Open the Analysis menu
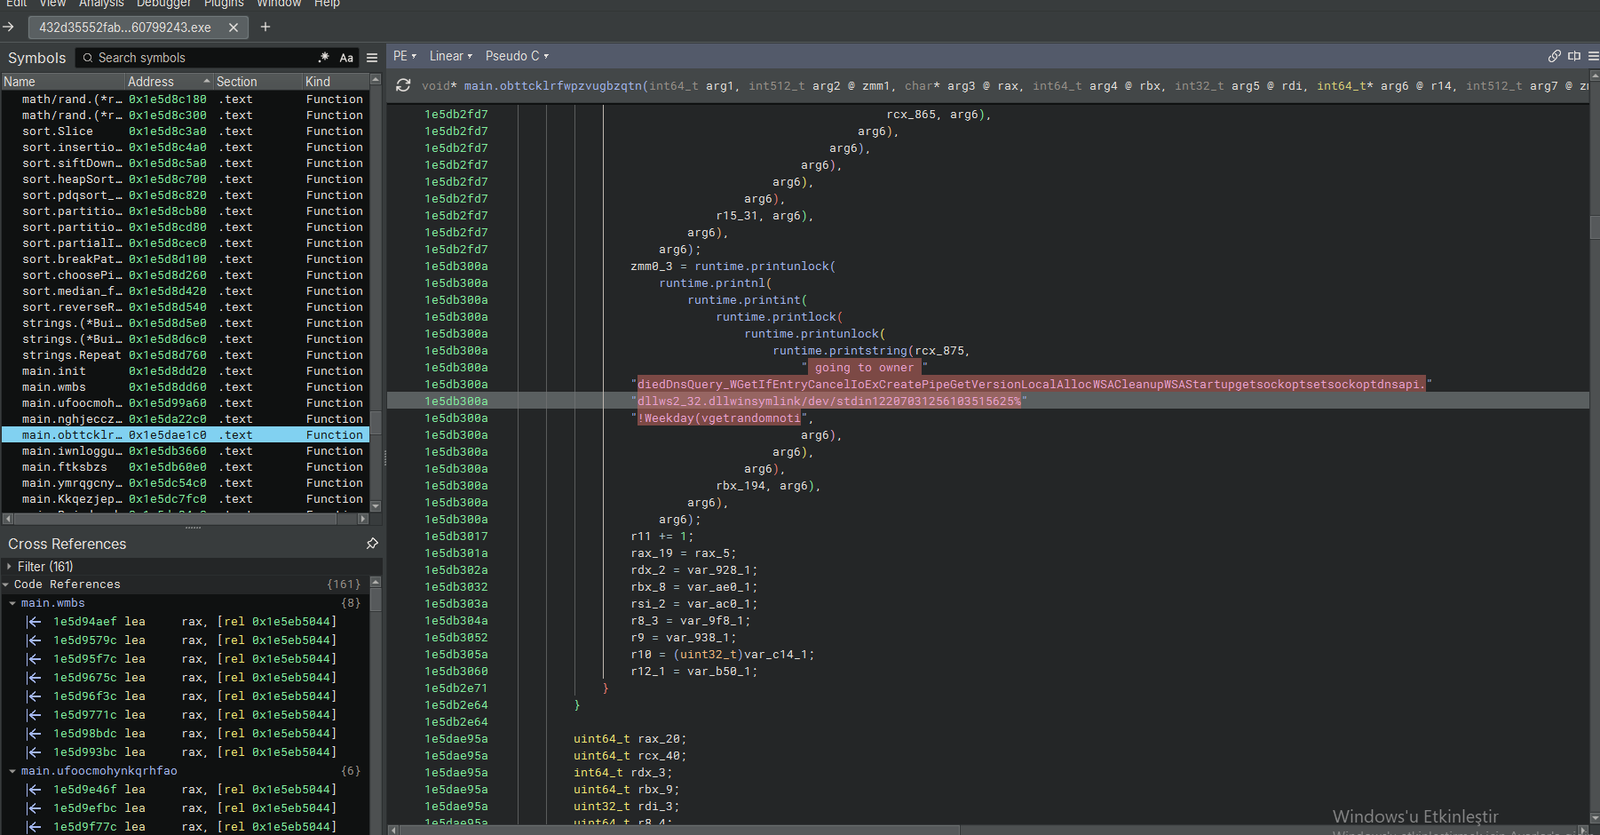 [101, 4]
